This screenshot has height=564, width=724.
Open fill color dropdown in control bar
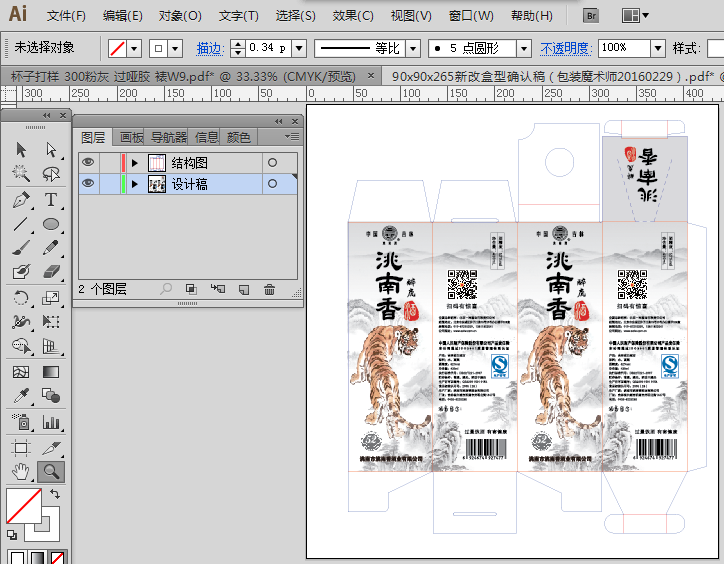(134, 49)
